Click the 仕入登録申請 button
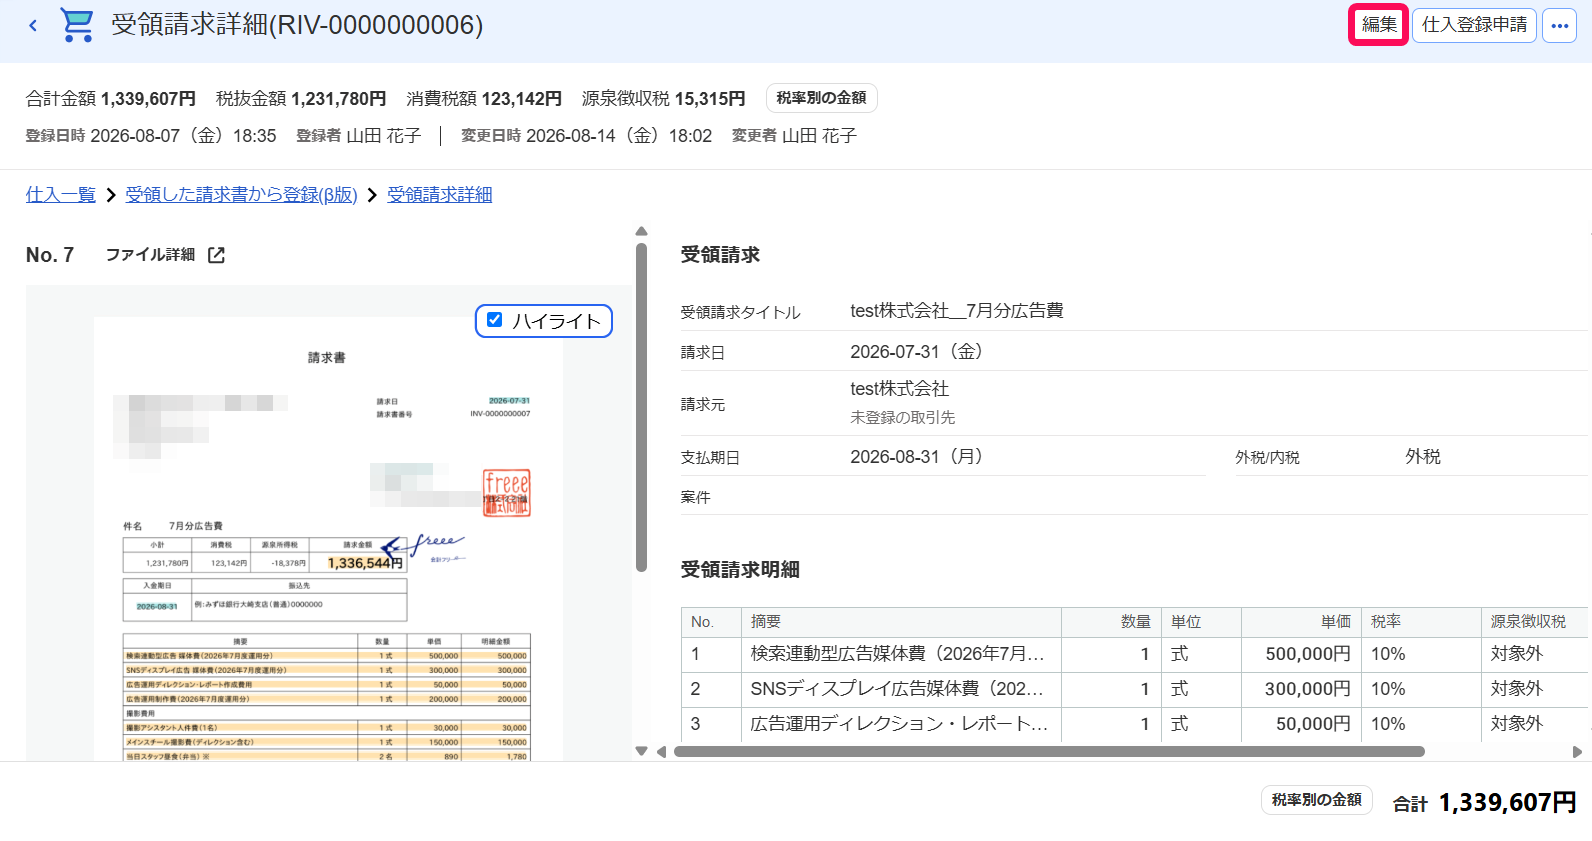Image resolution: width=1592 pixels, height=841 pixels. point(1474,25)
